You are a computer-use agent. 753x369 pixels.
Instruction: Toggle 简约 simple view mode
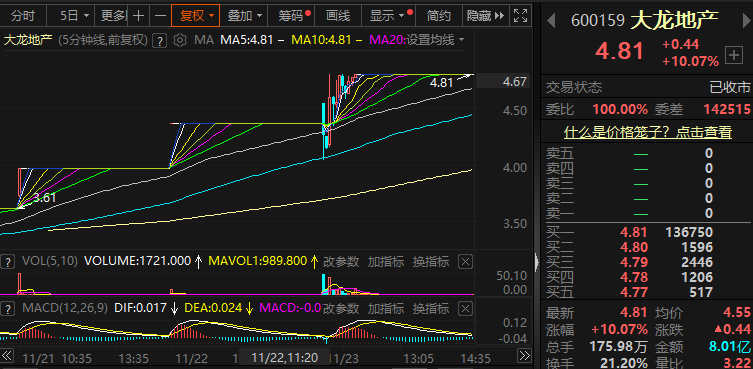click(x=439, y=16)
